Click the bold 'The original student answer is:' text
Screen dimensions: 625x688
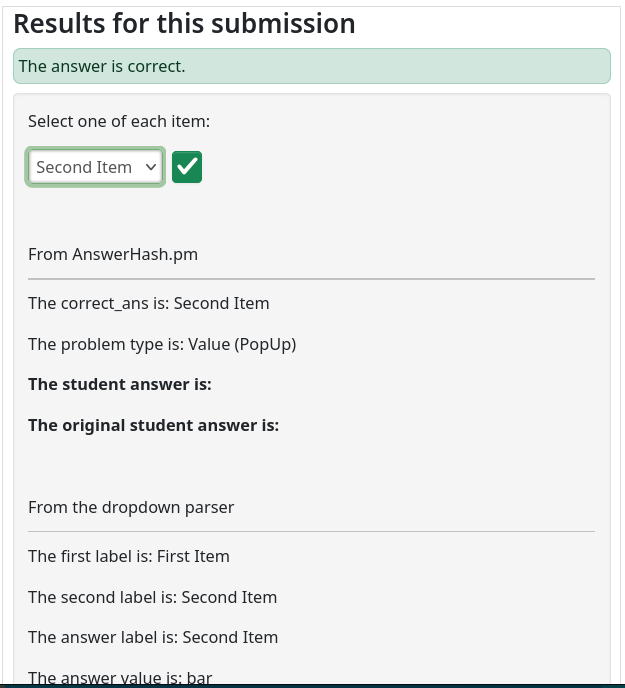point(153,425)
